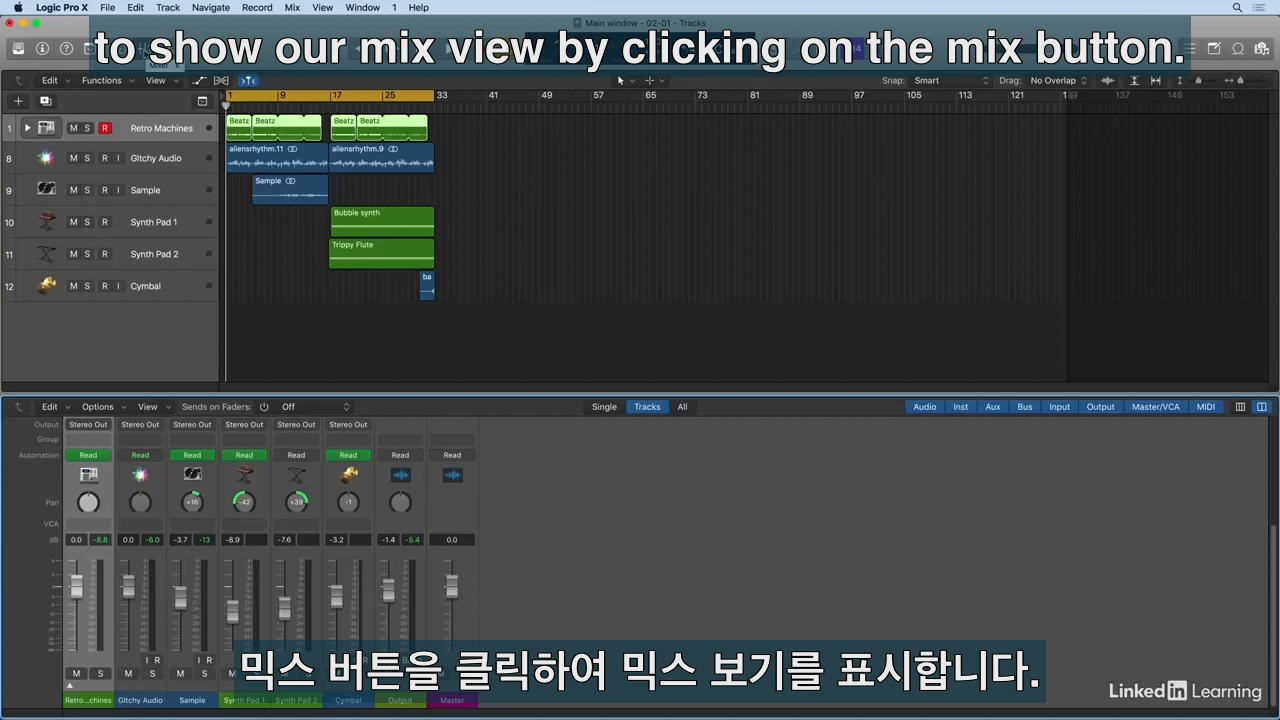Solo the Sample channel strip in mixer
The width and height of the screenshot is (1280, 720).
point(204,673)
